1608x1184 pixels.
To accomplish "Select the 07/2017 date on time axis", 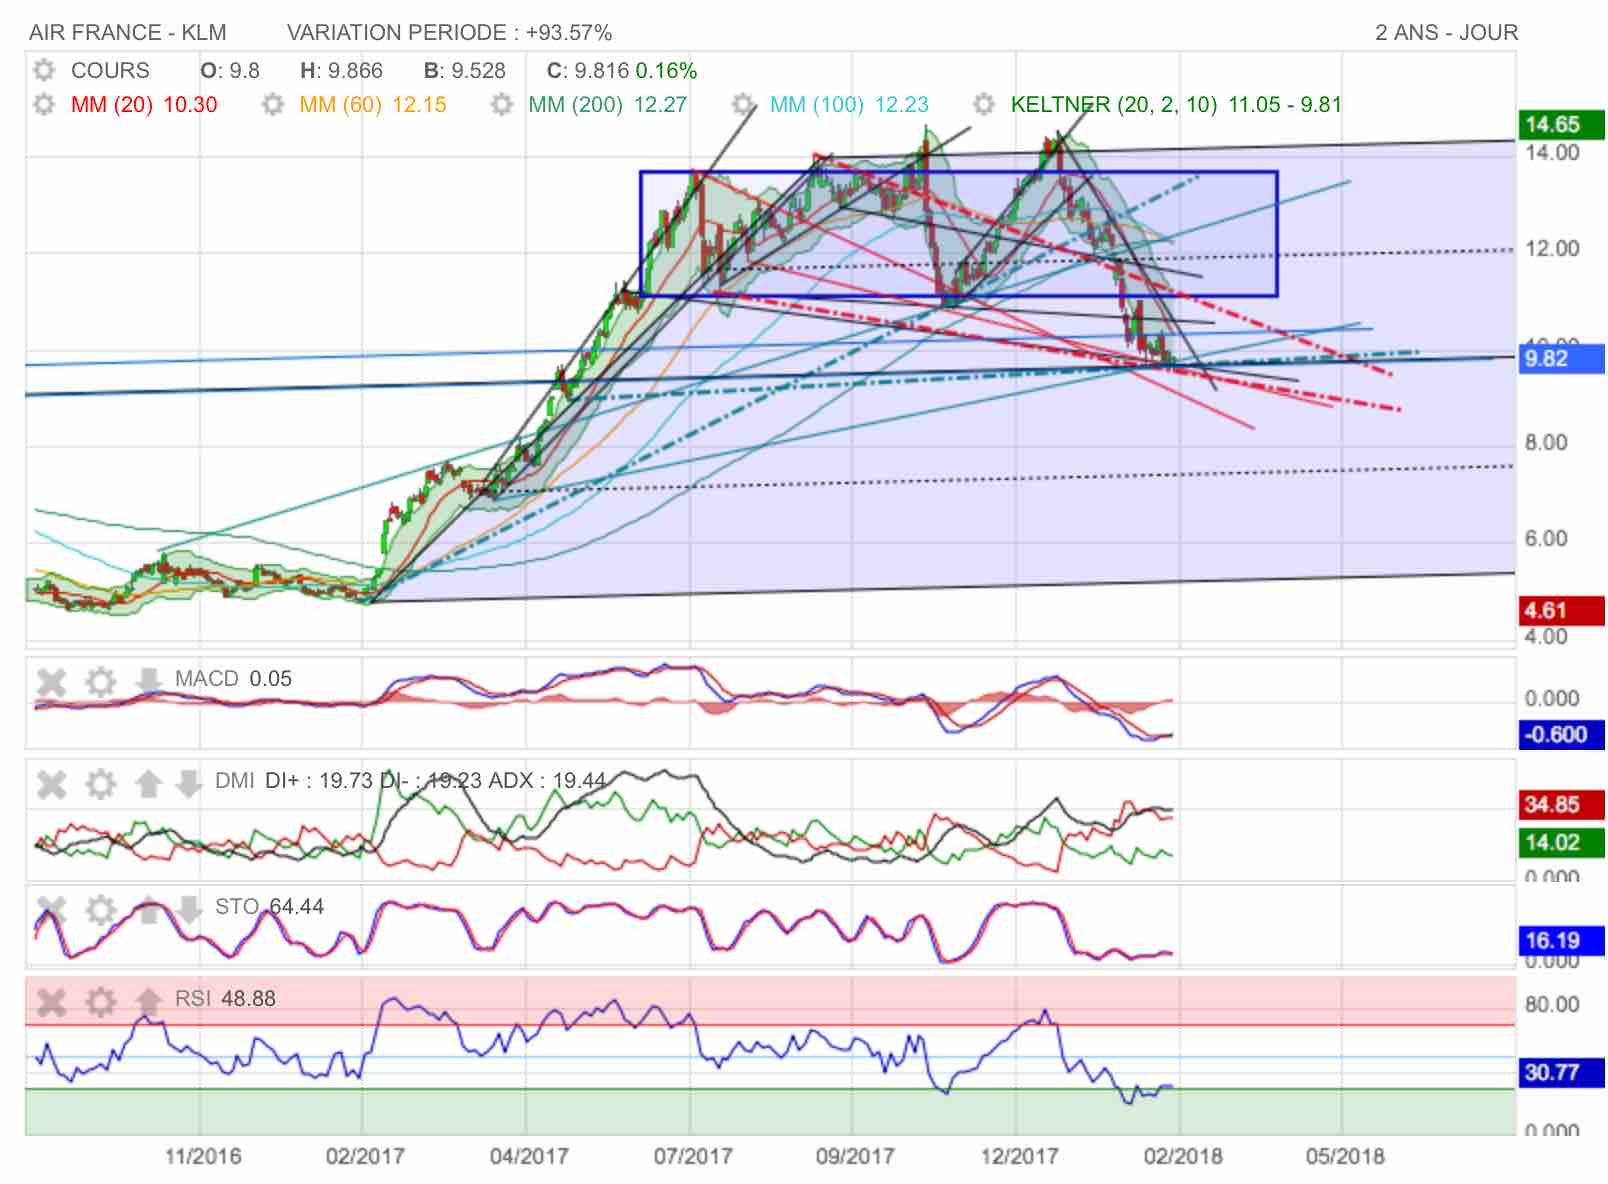I will [x=693, y=1157].
